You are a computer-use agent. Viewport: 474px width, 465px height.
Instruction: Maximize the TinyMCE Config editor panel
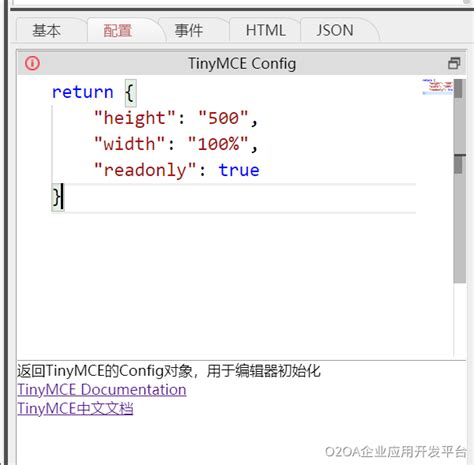pos(454,63)
